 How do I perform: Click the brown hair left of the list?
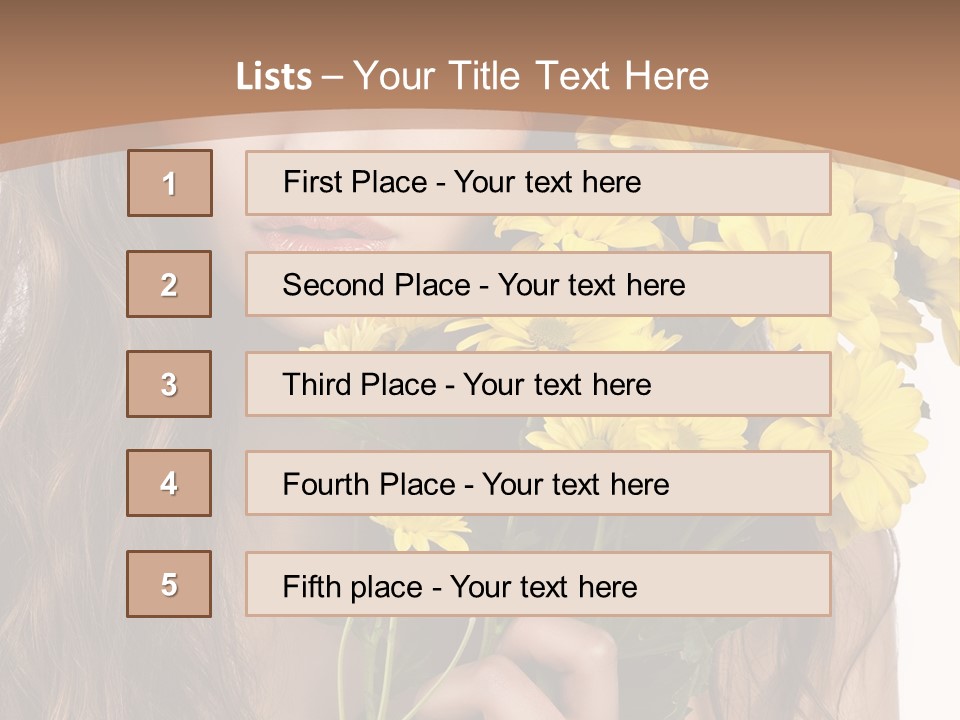(x=60, y=400)
